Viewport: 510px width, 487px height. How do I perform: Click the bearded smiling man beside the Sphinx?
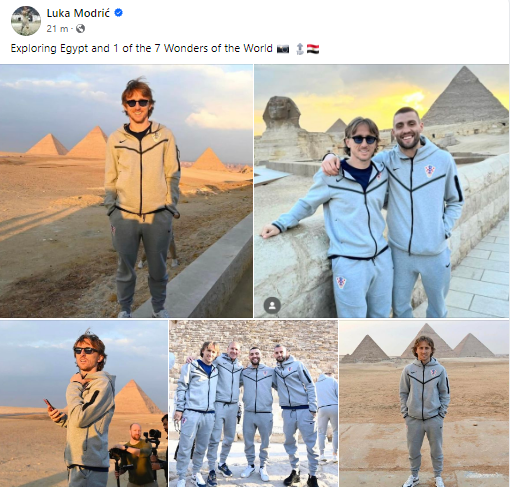[x=422, y=213]
